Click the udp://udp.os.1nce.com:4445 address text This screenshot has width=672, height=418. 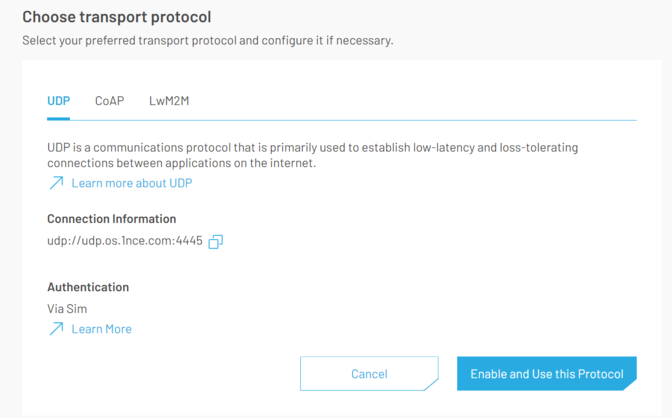(124, 241)
